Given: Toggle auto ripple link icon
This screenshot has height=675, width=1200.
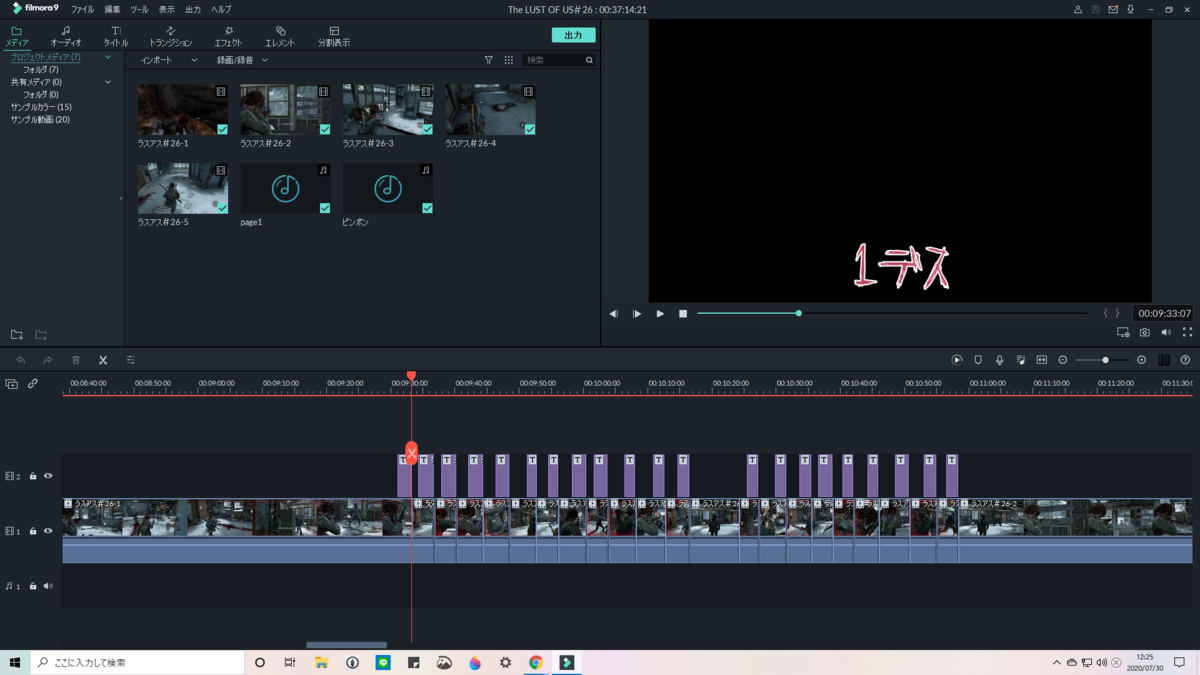Looking at the screenshot, I should point(33,384).
